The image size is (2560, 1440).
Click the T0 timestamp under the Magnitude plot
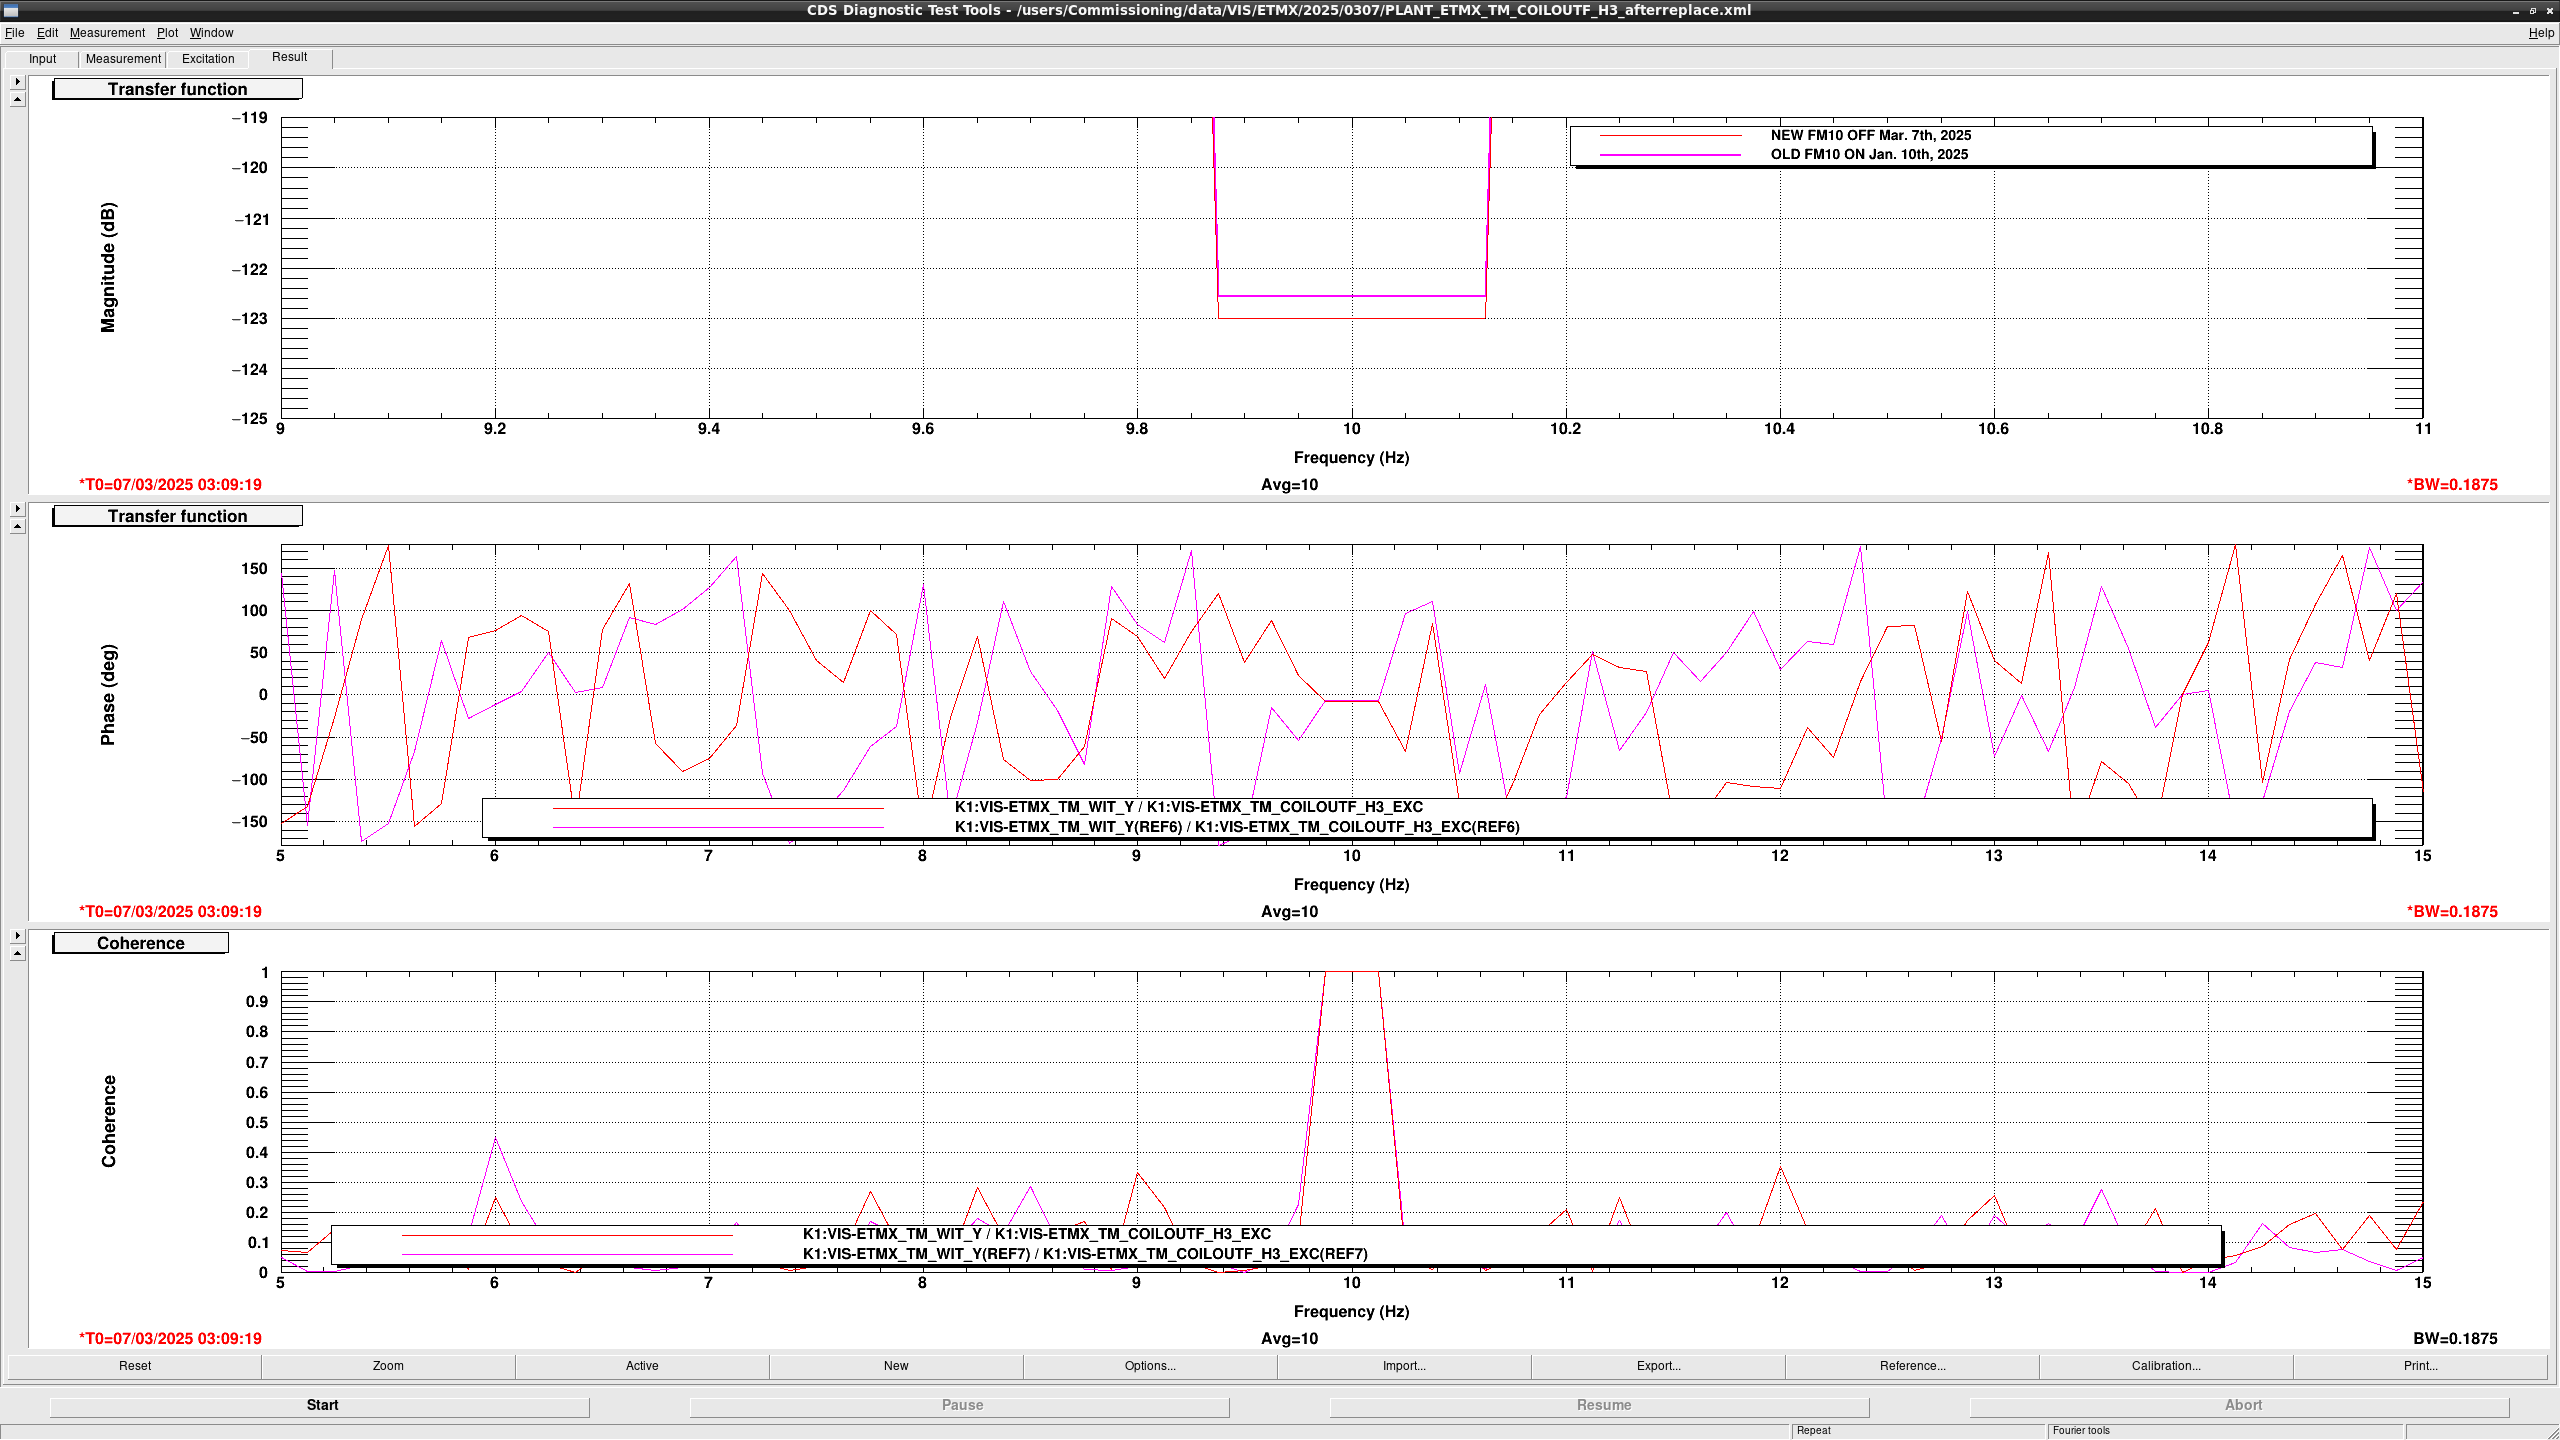170,484
